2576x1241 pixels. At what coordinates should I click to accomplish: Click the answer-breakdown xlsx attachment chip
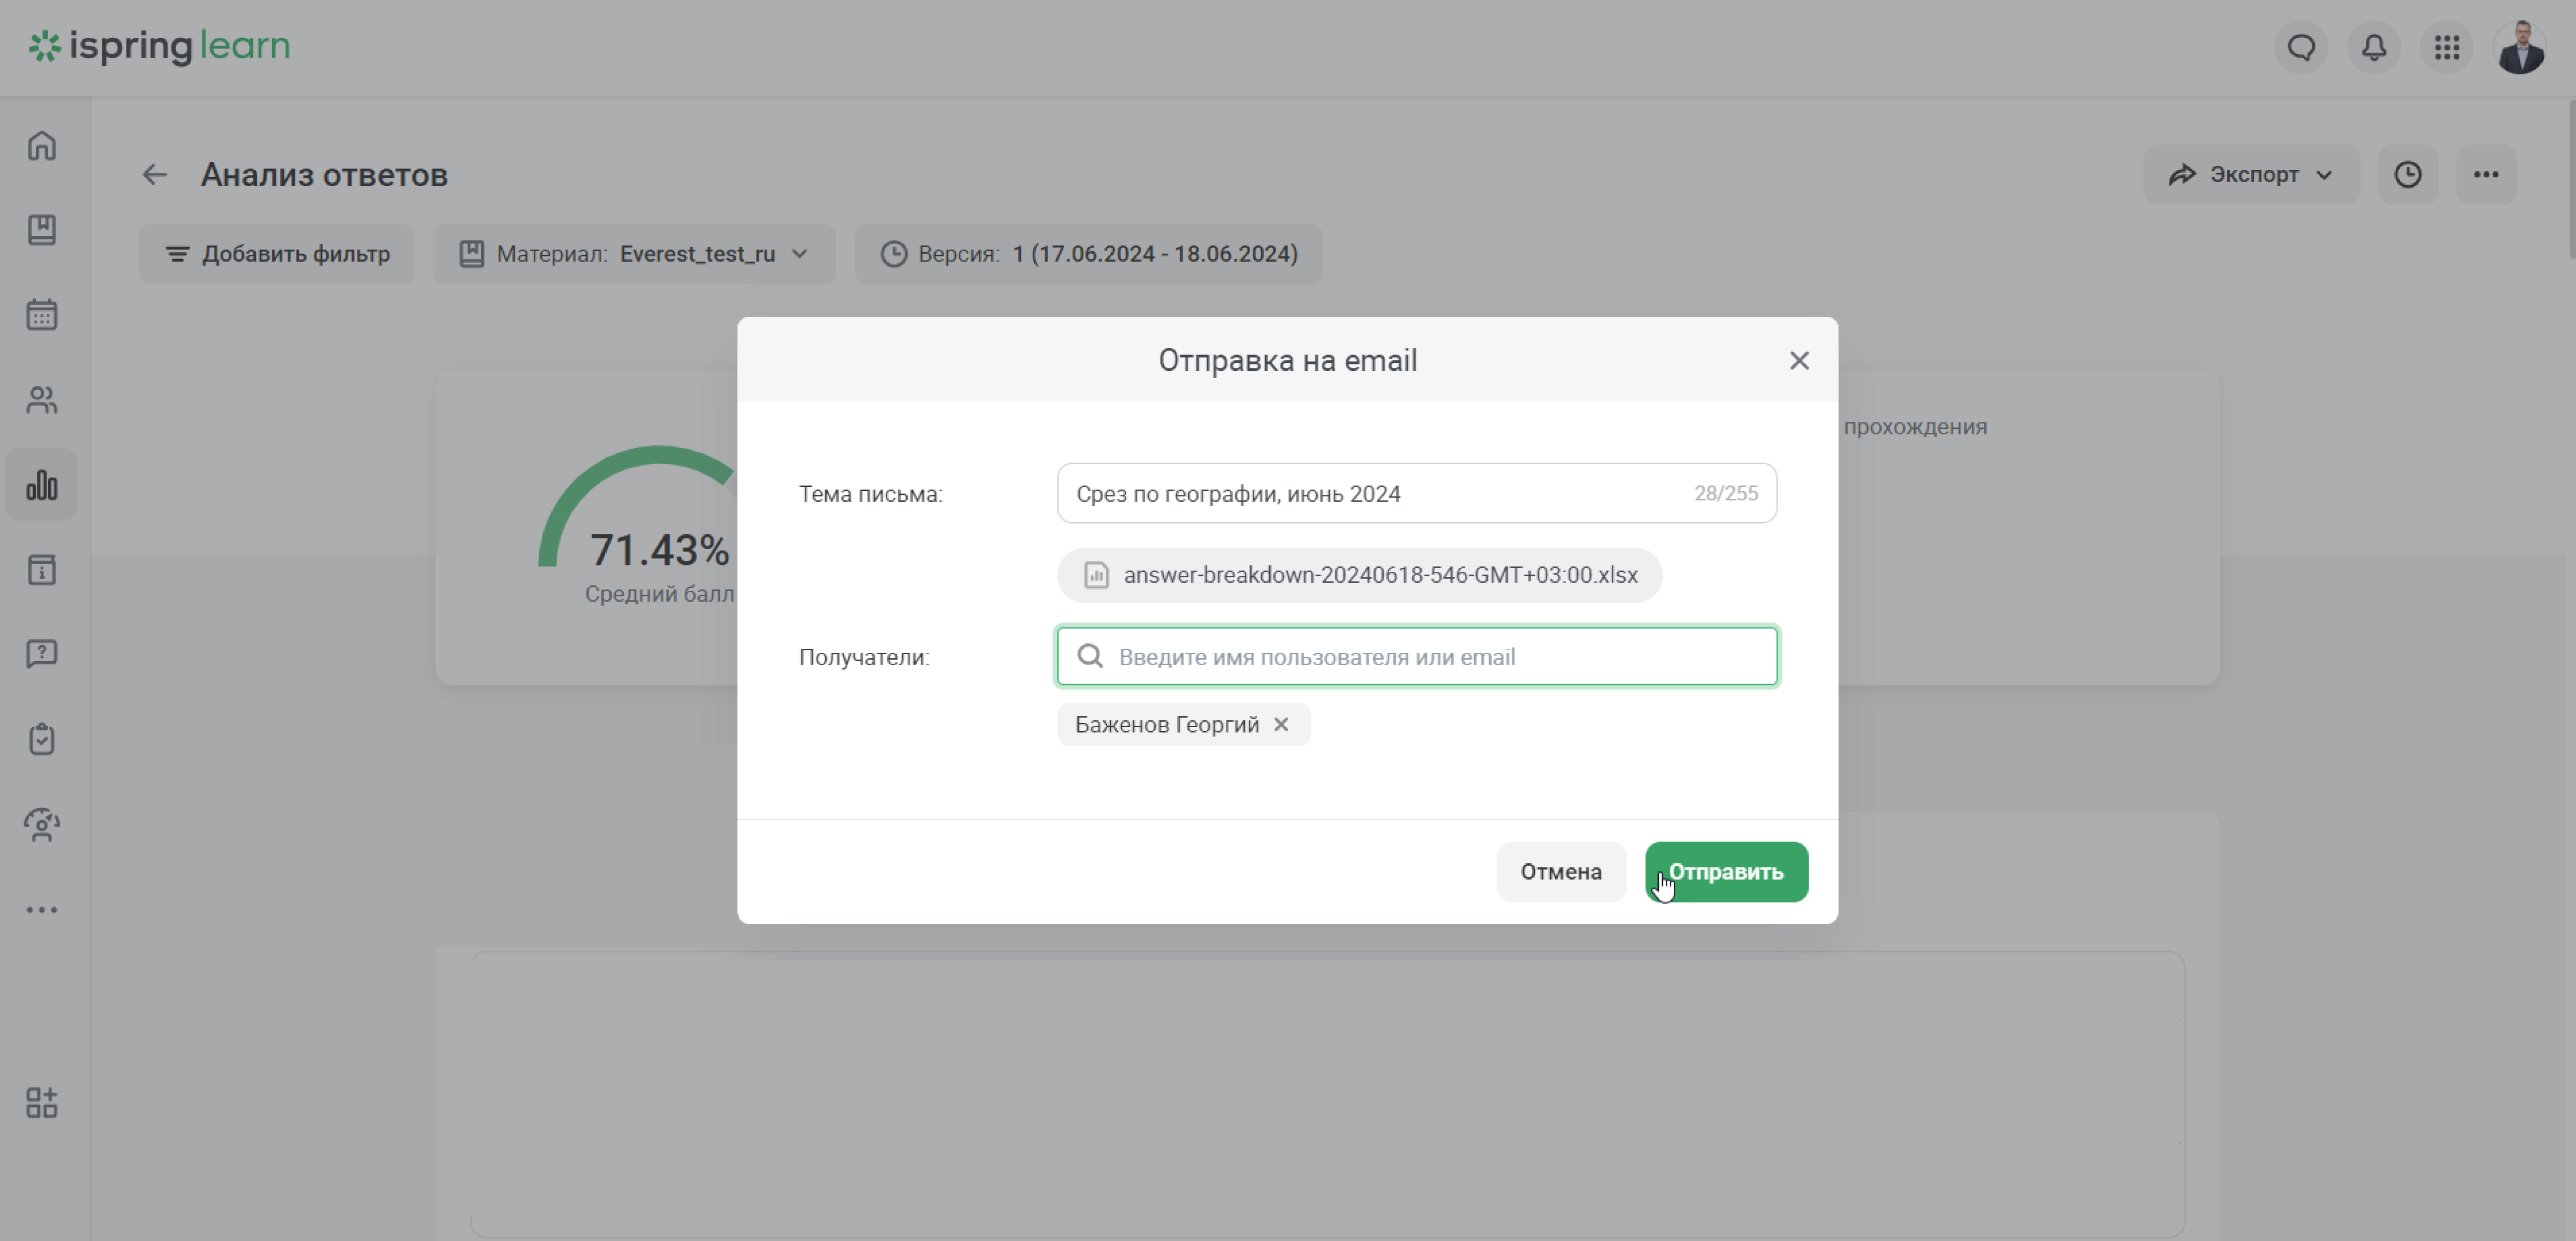coord(1359,575)
